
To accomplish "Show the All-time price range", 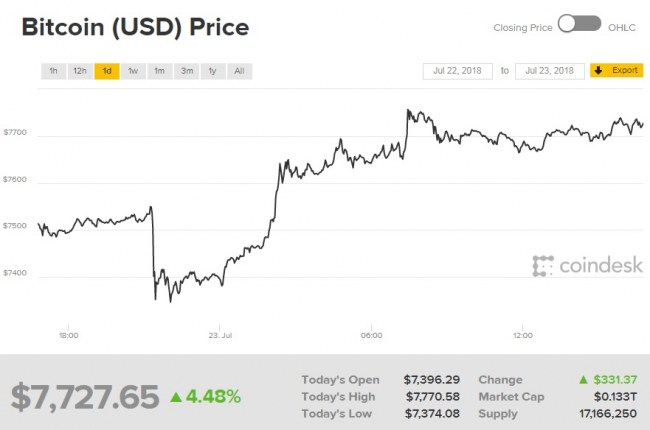I will [239, 71].
